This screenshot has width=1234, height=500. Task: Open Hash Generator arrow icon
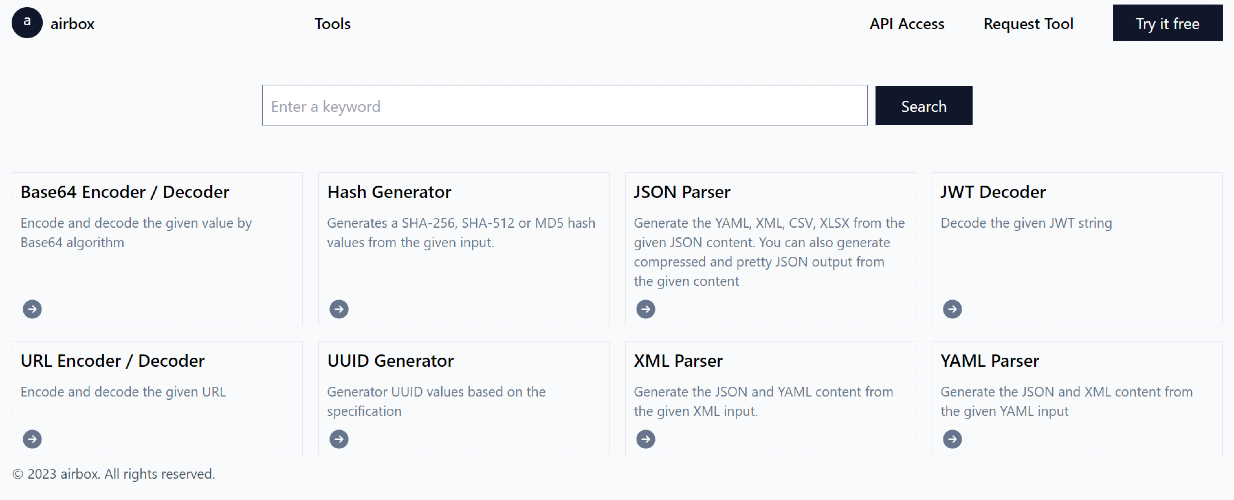(339, 309)
